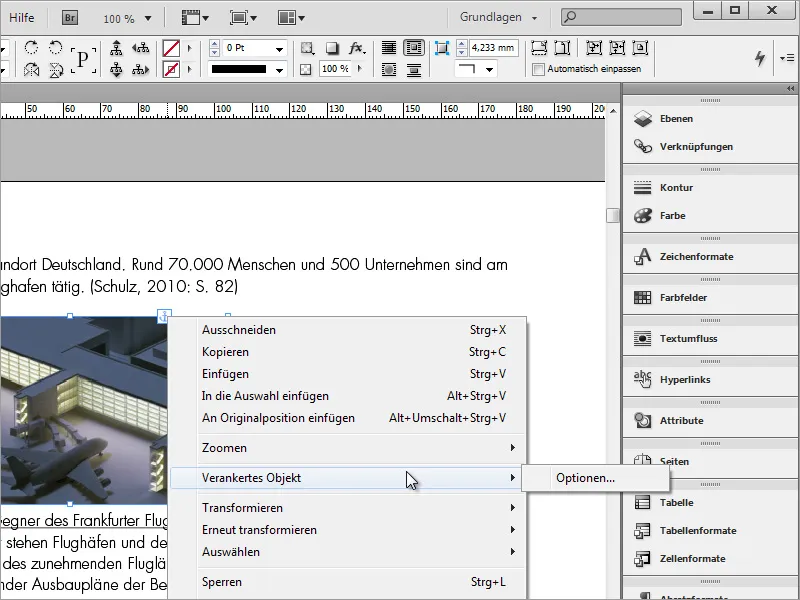Select In die Auswahl einfügen
The image size is (800, 600).
pyautogui.click(x=348, y=396)
